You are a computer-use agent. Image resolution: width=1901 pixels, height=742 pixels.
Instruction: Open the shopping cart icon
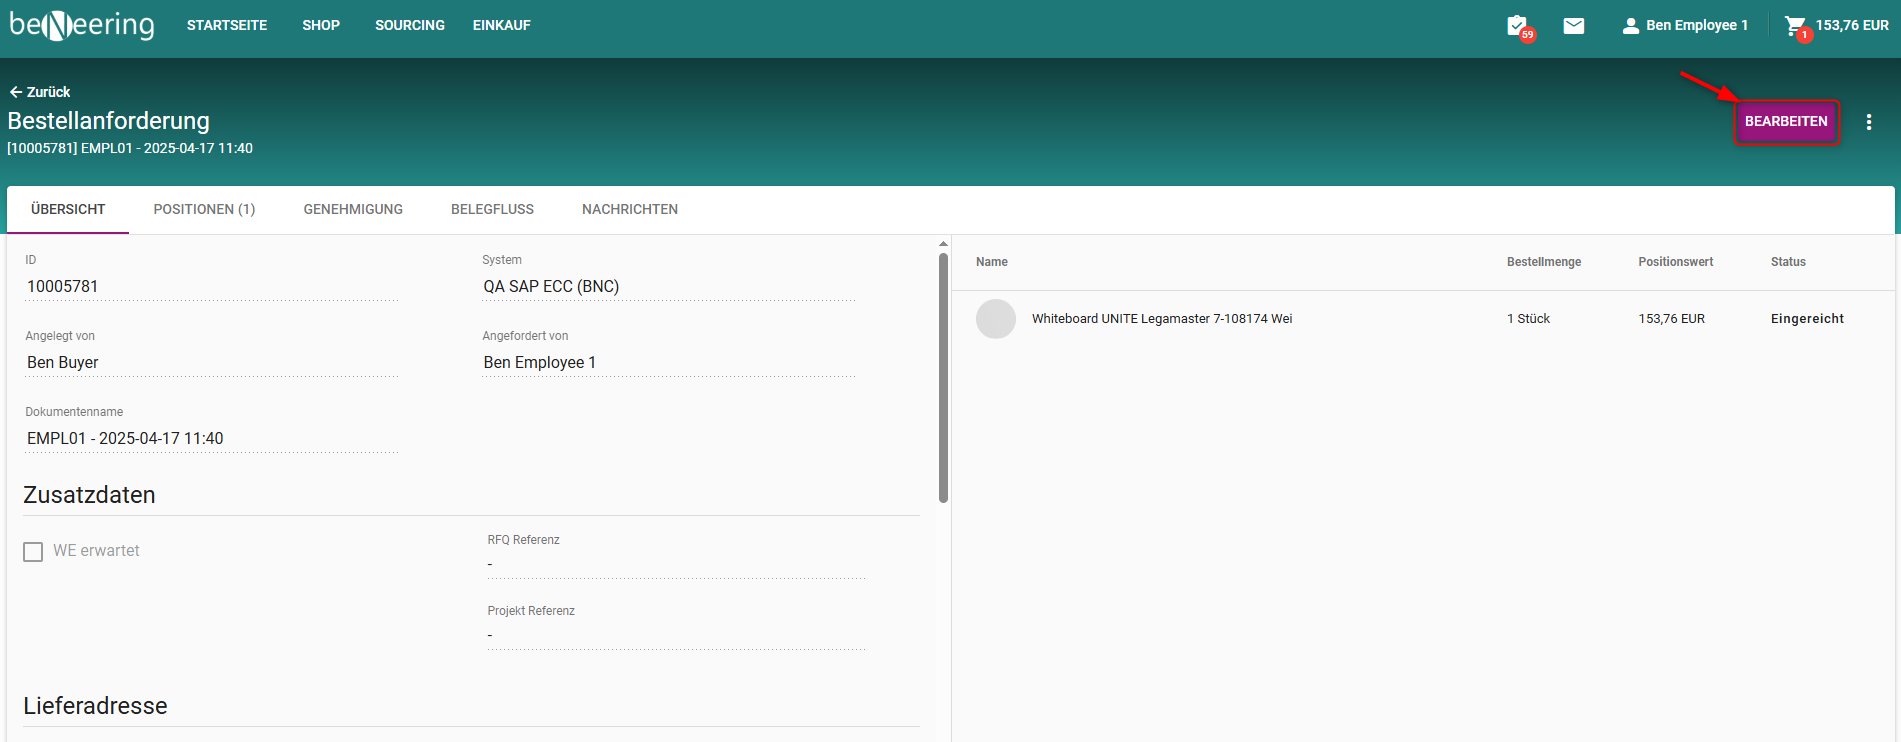point(1796,26)
